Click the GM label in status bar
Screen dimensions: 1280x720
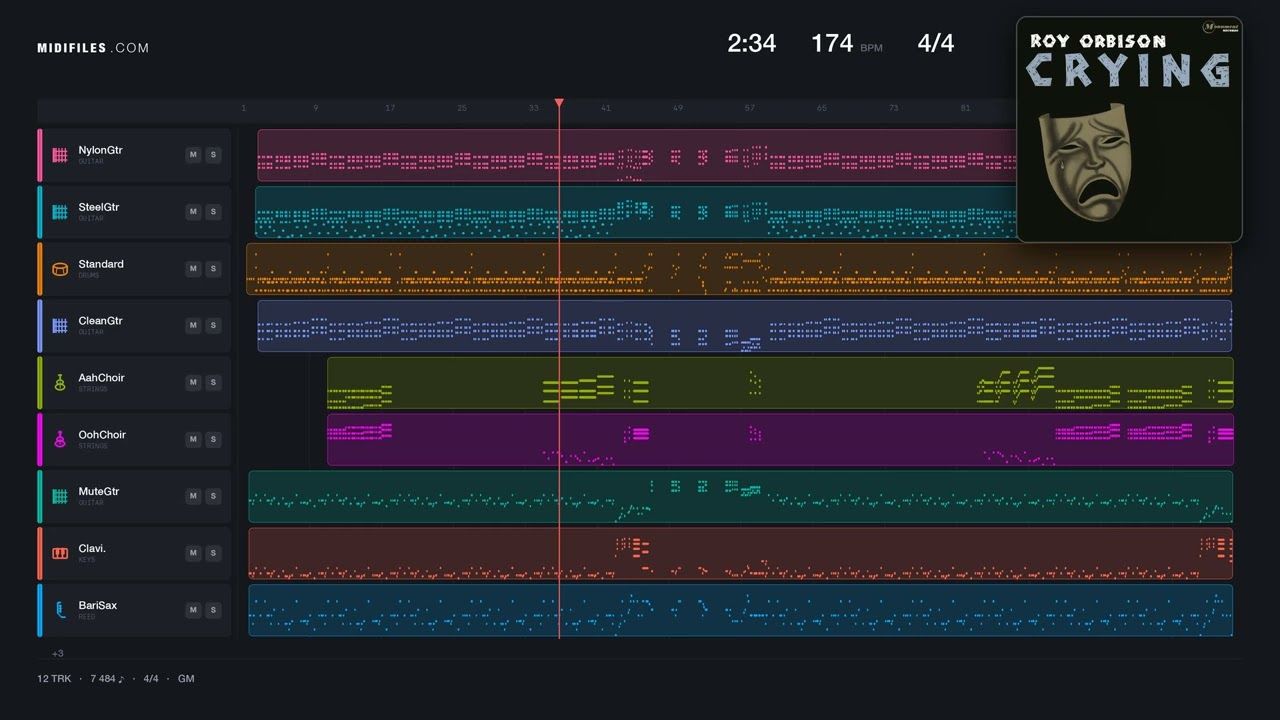point(186,679)
